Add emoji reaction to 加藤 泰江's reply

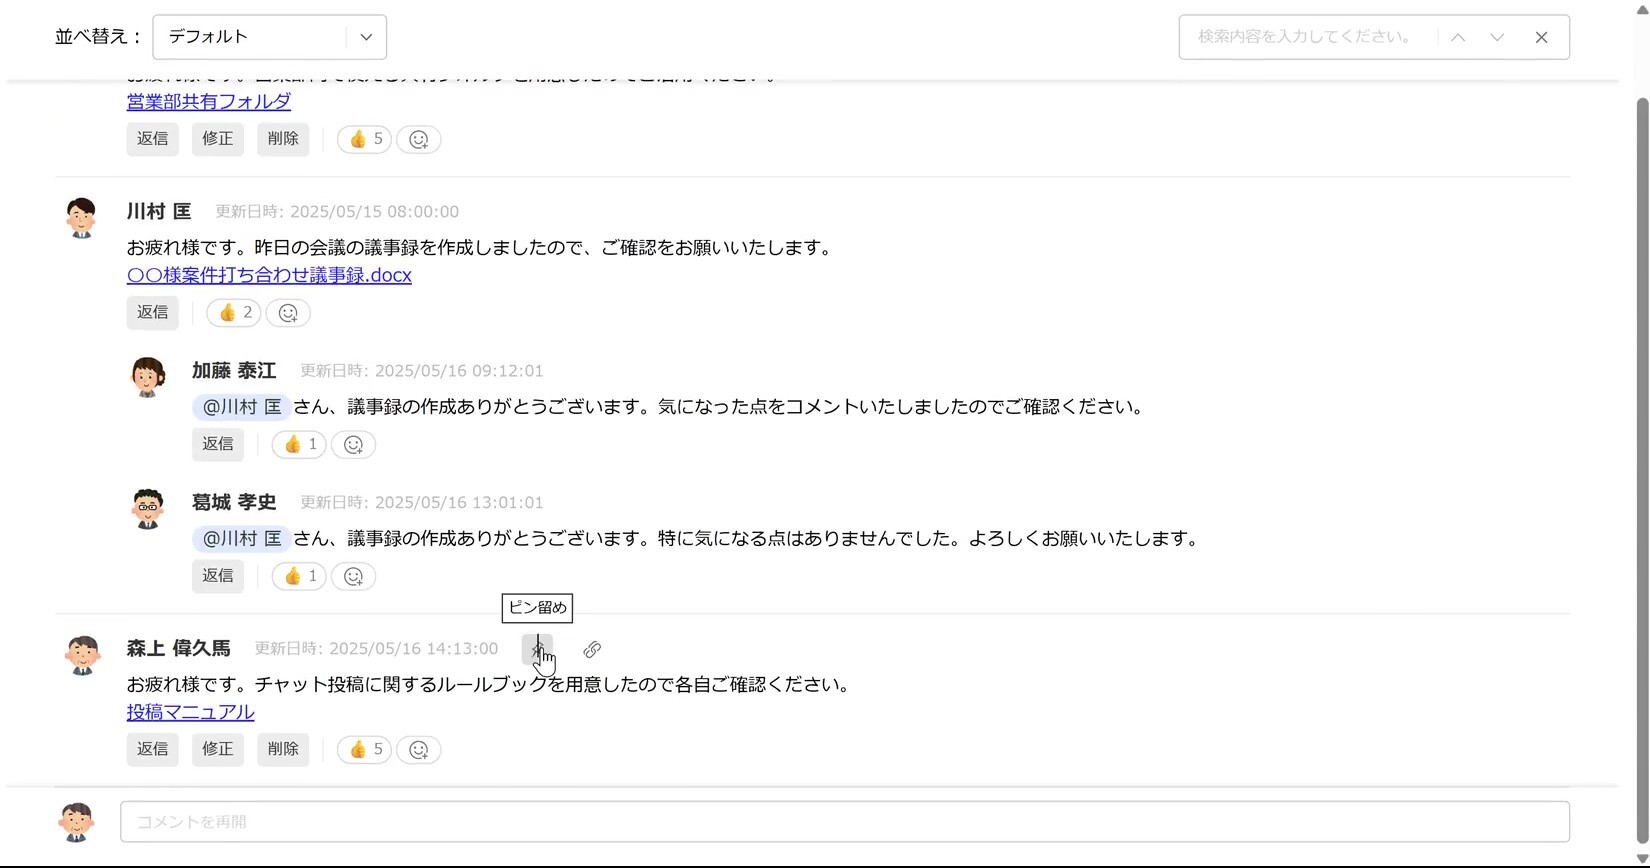point(353,445)
